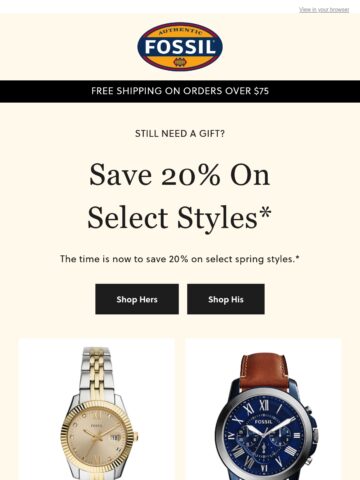
Task: Click the Fossil oval logo
Action: pyautogui.click(x=180, y=46)
